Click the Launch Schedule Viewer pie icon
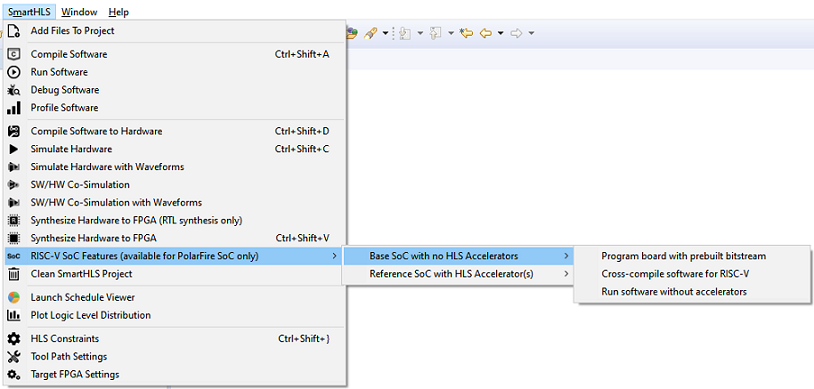The width and height of the screenshot is (814, 389). pyautogui.click(x=14, y=298)
